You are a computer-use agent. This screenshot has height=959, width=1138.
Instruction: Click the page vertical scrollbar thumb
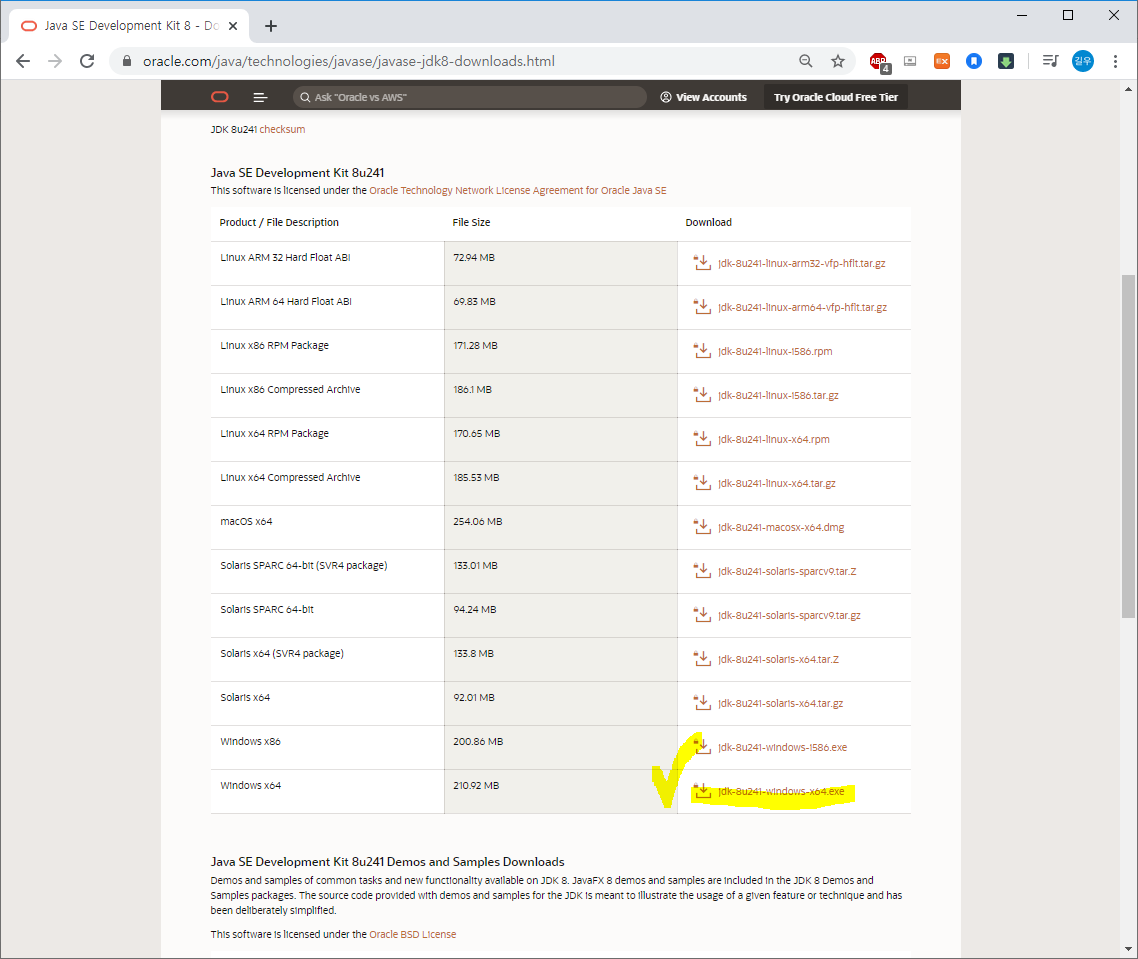(x=1128, y=446)
